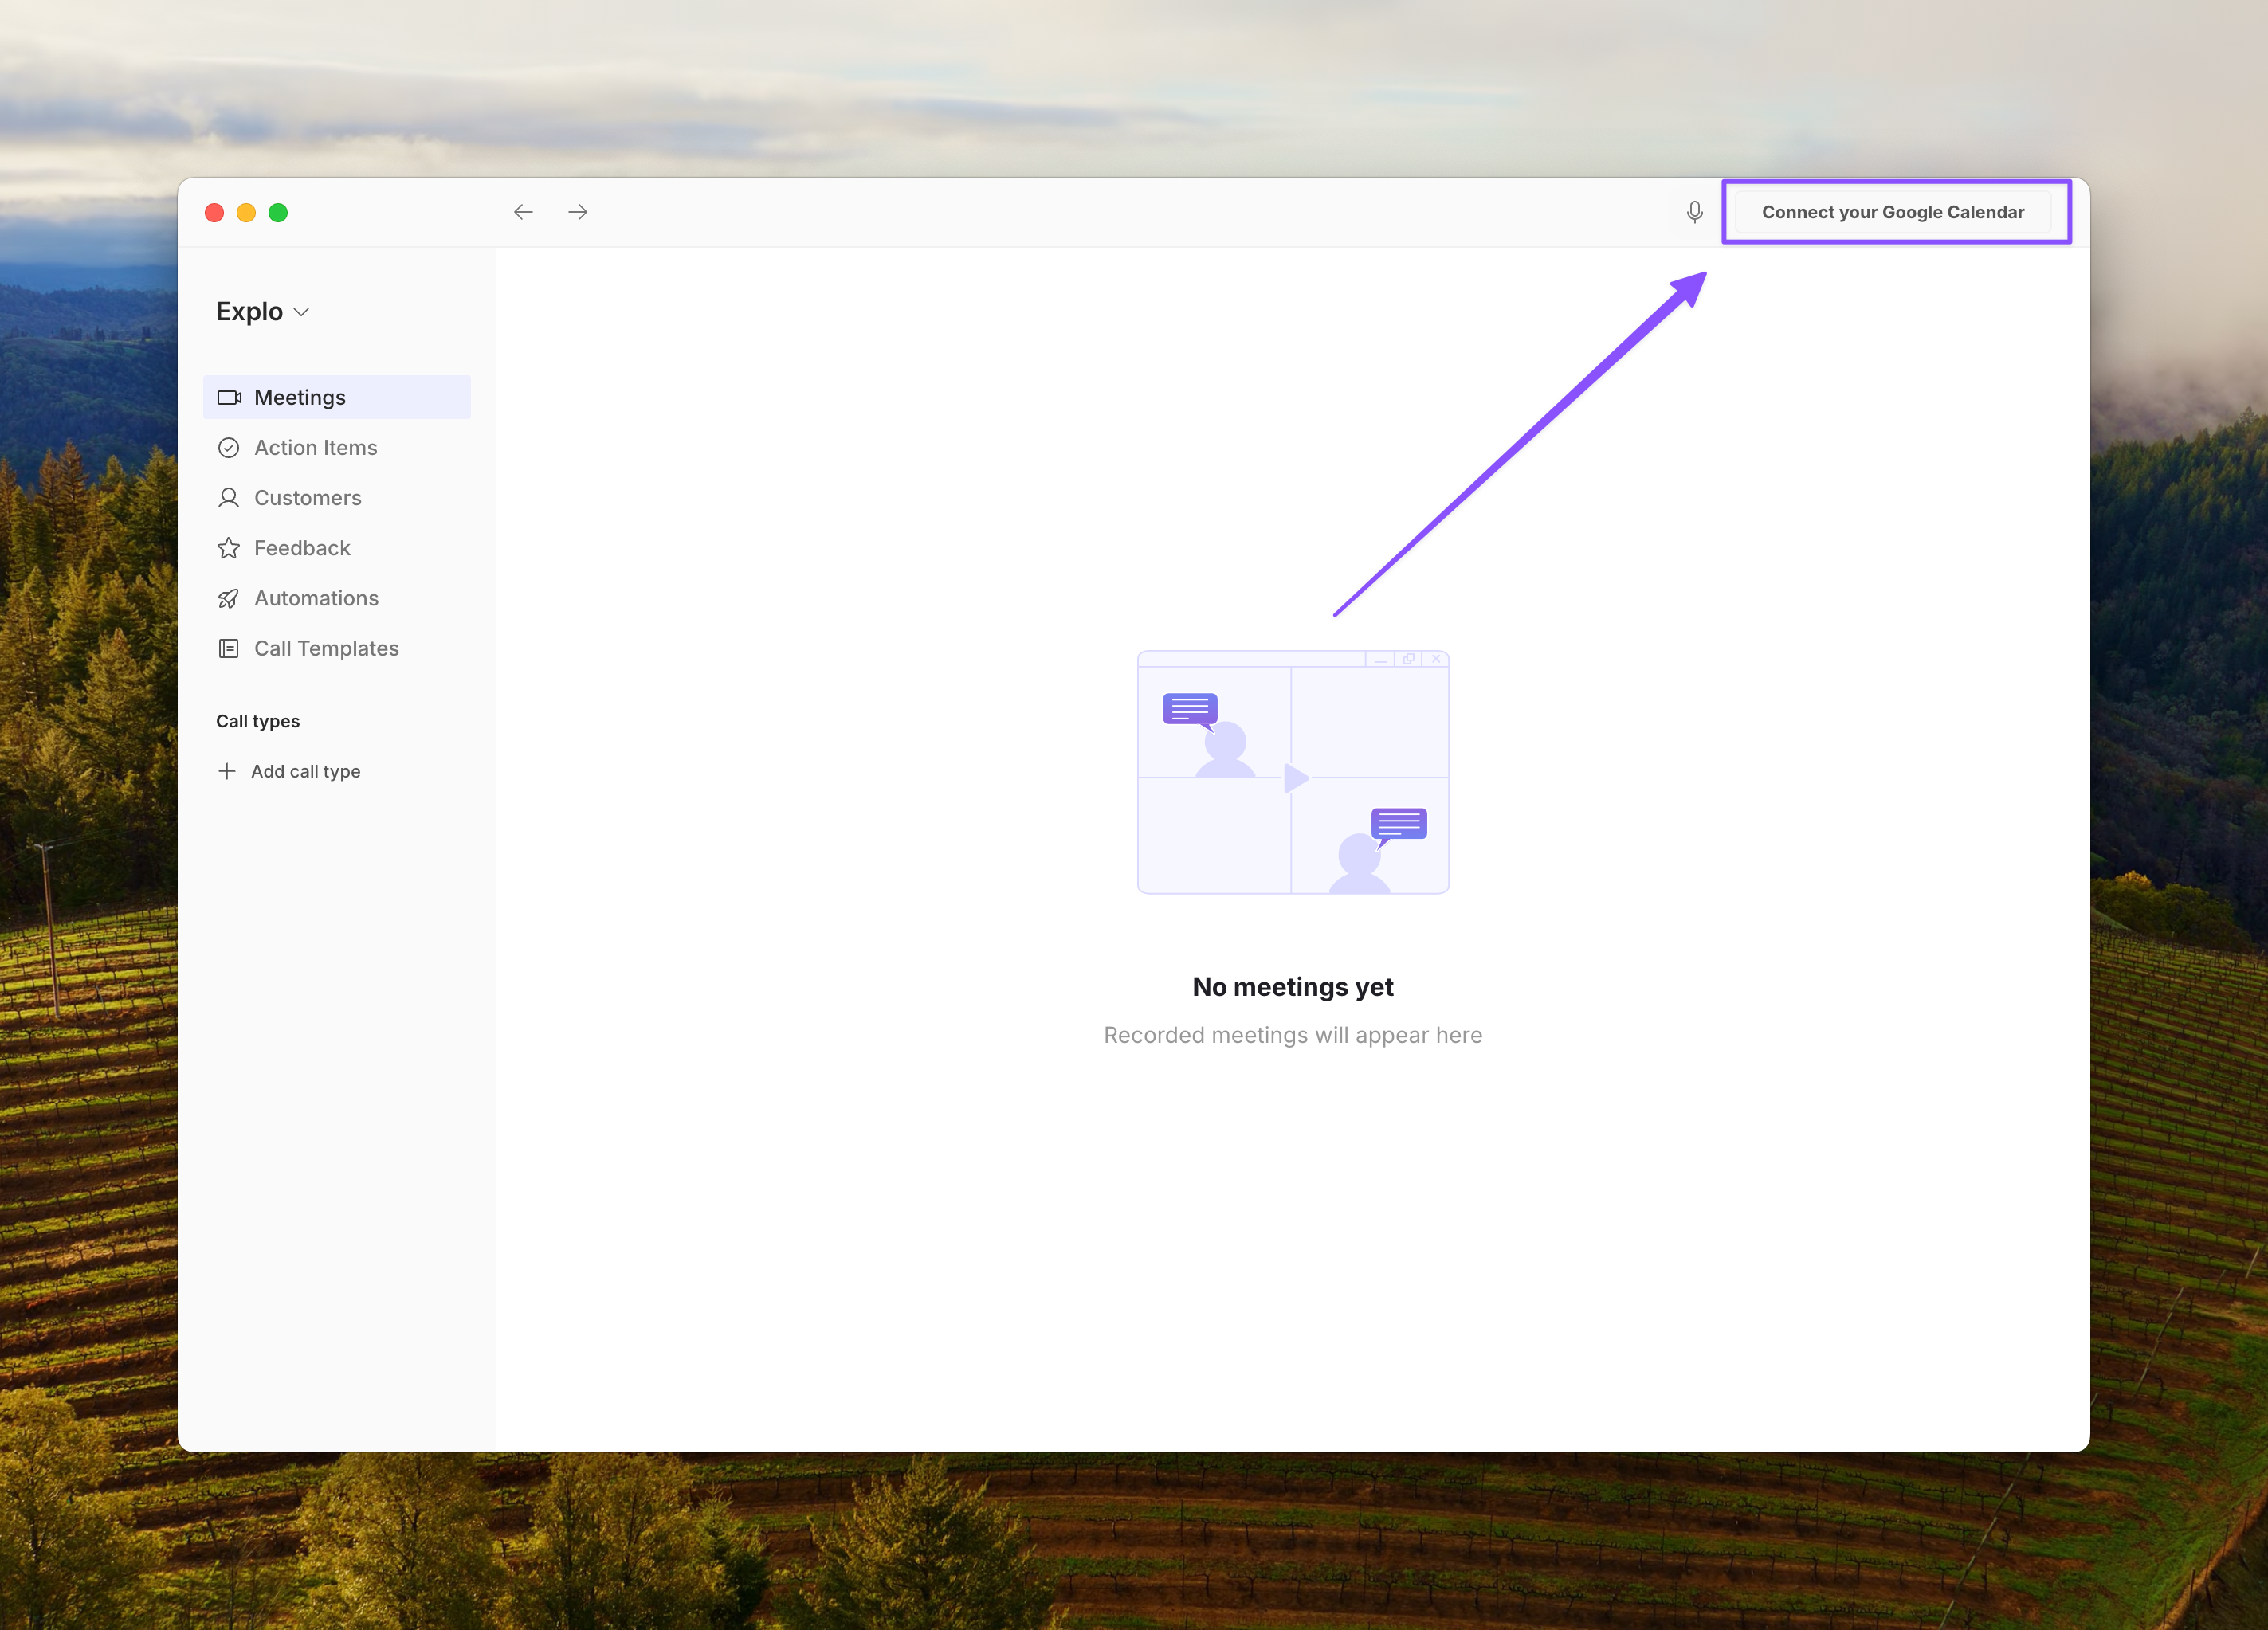Click the Automations rocket icon
The height and width of the screenshot is (1630, 2268).
coord(229,598)
